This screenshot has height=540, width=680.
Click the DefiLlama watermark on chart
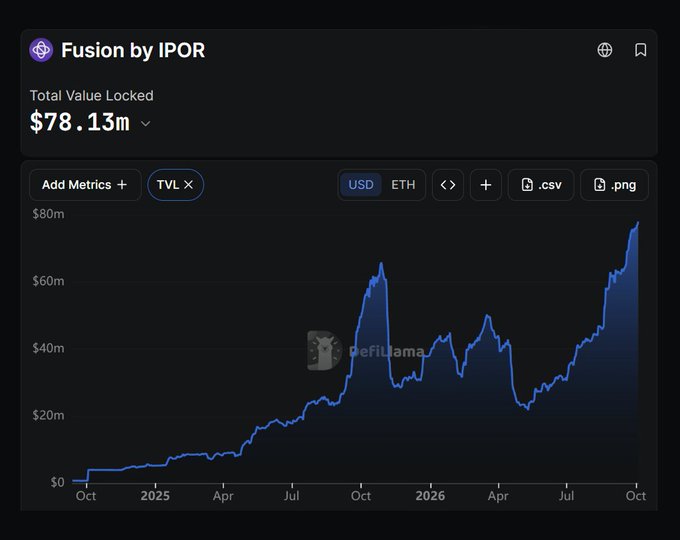[x=365, y=351]
